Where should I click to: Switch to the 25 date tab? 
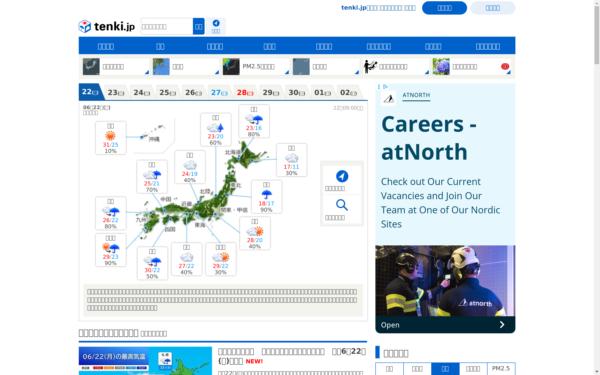pyautogui.click(x=168, y=93)
